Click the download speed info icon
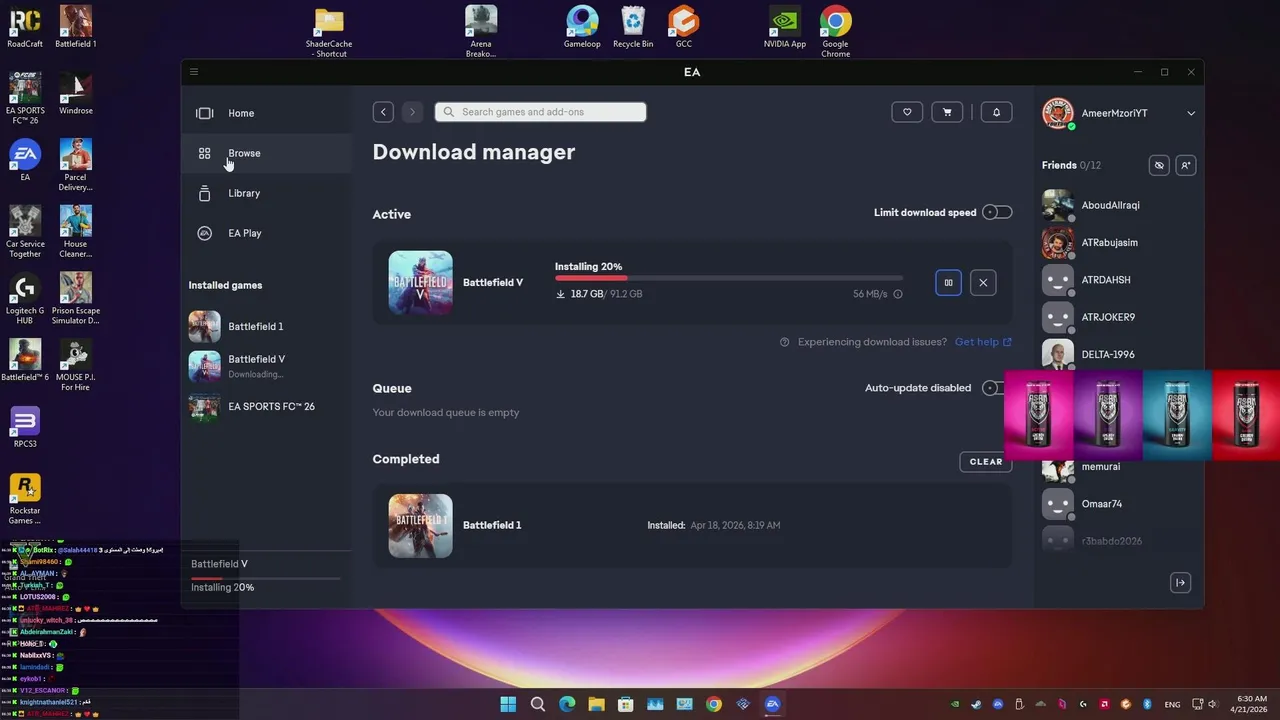 pyautogui.click(x=898, y=294)
